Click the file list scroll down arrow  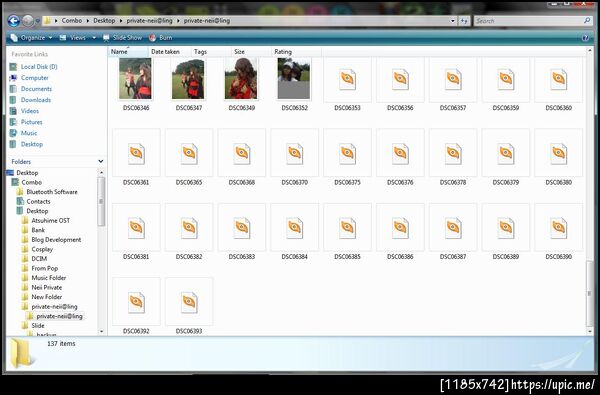[589, 331]
